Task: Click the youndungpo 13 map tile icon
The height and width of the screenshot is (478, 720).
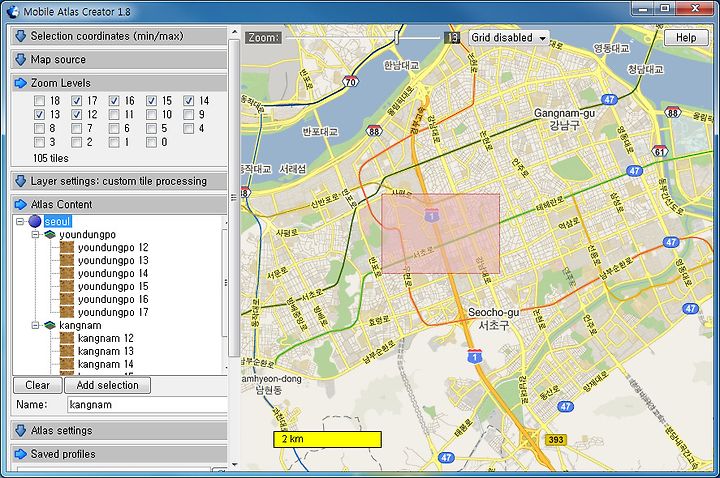Action: click(x=67, y=260)
